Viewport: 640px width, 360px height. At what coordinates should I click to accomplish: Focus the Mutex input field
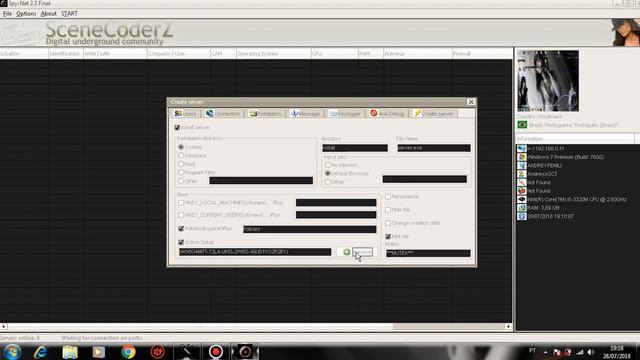coord(428,253)
